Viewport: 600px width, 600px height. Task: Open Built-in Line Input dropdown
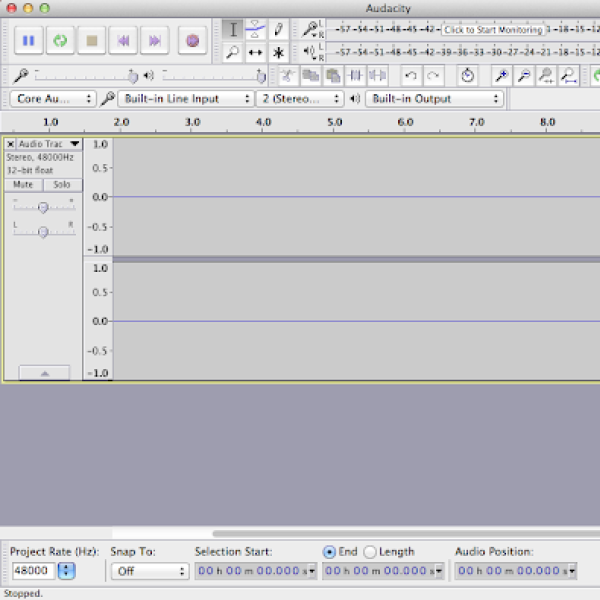[186, 99]
